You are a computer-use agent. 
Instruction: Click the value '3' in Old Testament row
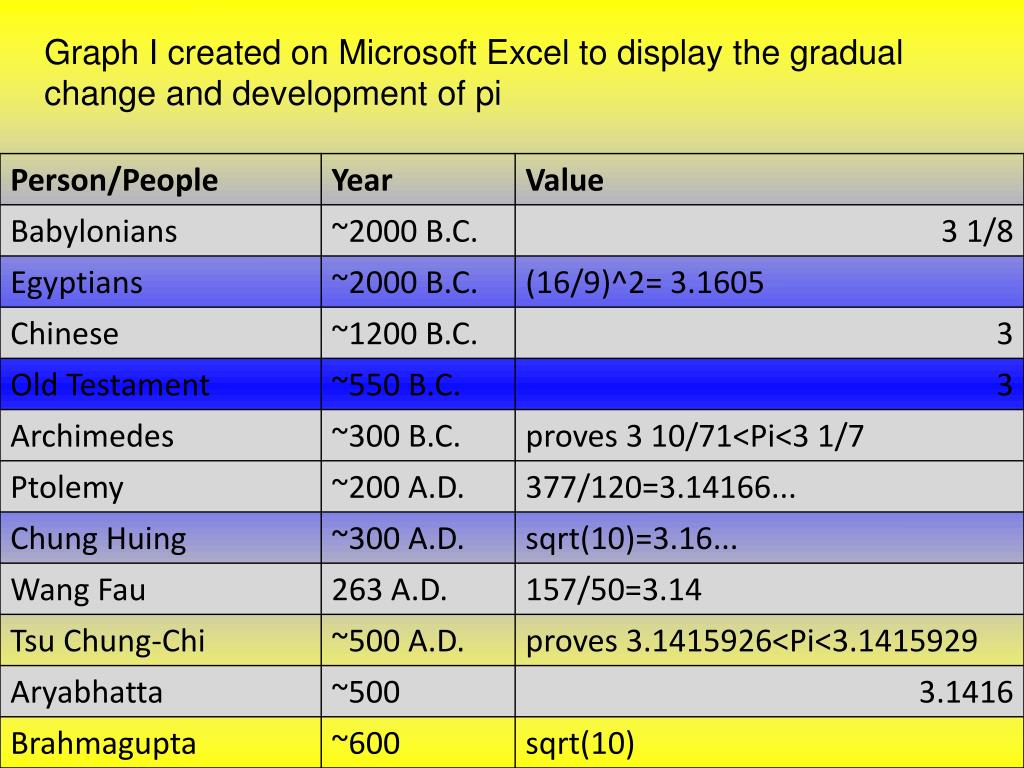(769, 384)
